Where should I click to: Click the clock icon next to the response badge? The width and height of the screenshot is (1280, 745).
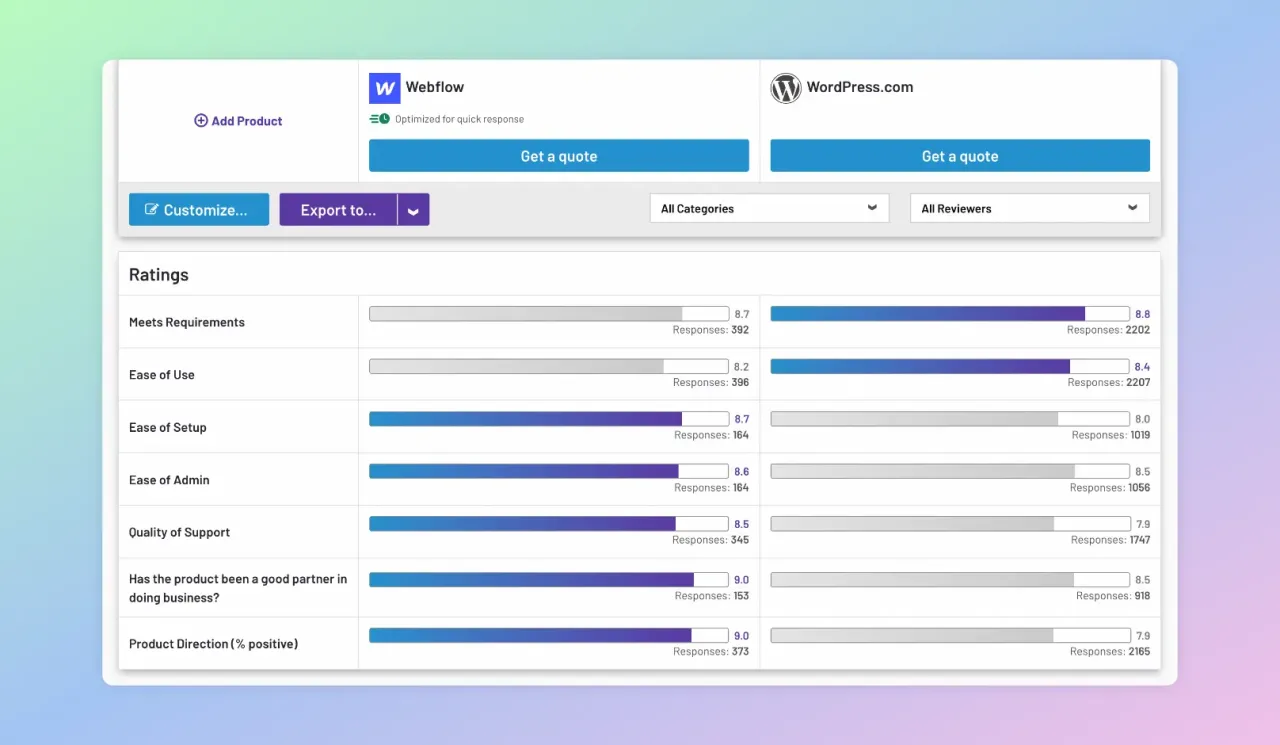click(x=383, y=118)
